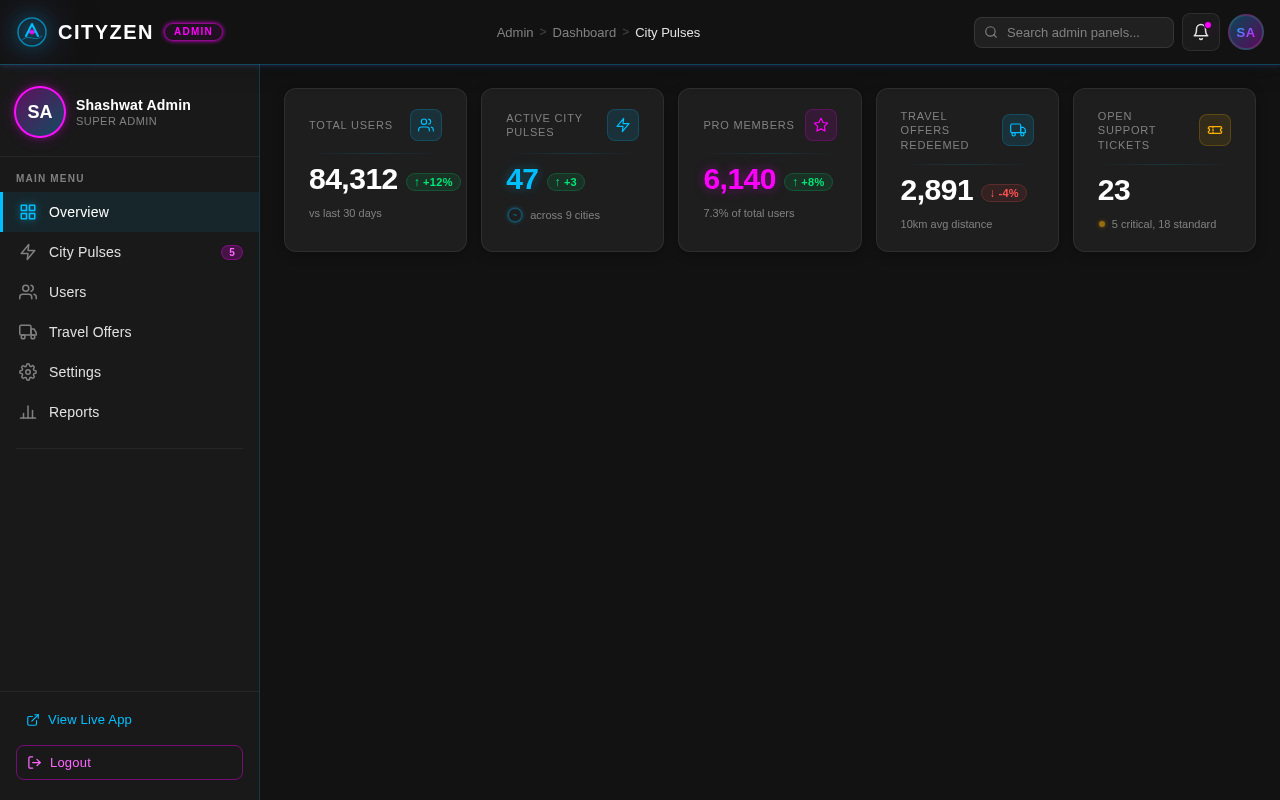Click the Total Users people icon on stat card
The height and width of the screenshot is (800, 1280).
[426, 125]
